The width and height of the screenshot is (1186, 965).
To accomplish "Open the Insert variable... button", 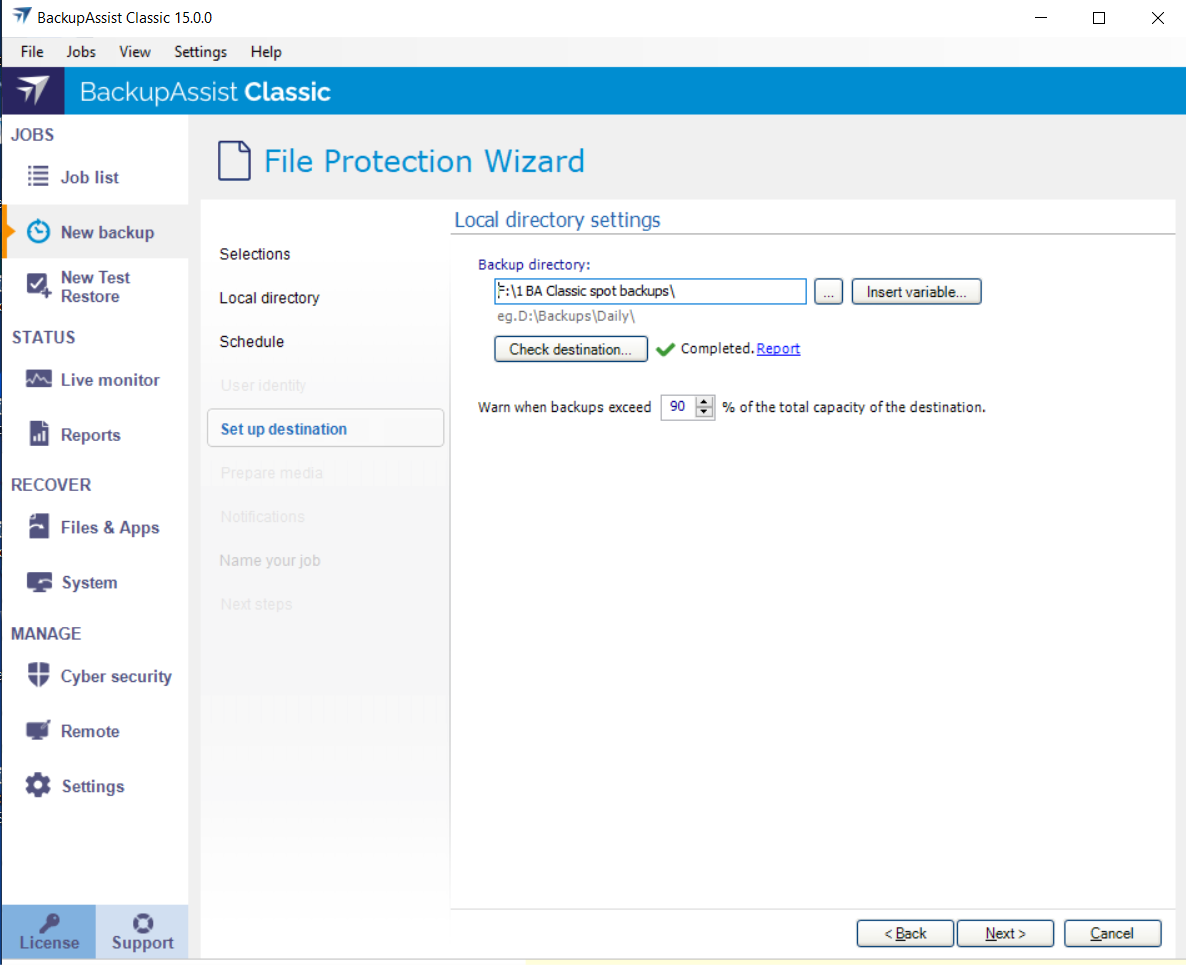I will click(916, 292).
